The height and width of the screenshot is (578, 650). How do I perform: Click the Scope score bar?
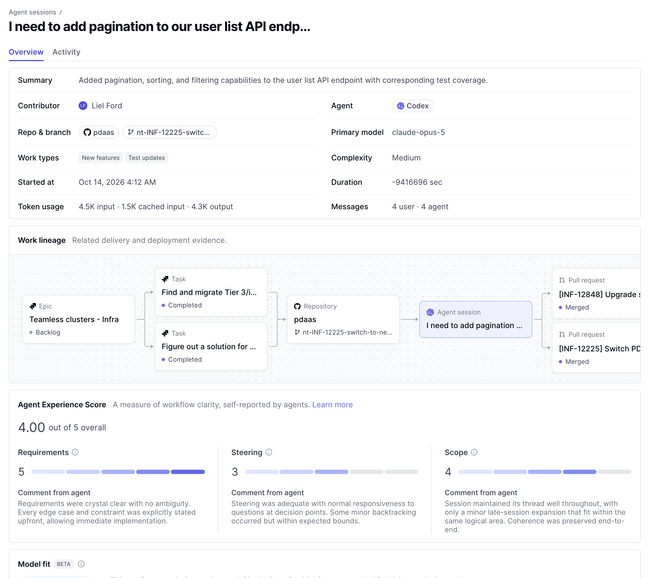(545, 472)
